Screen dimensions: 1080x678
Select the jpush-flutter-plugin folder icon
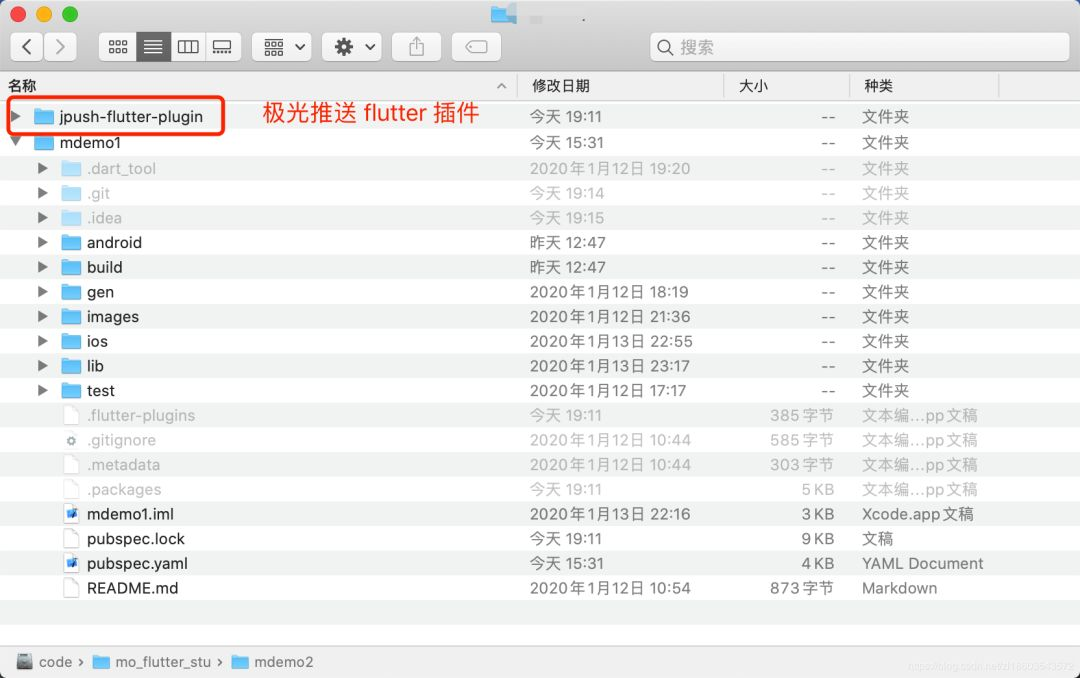click(x=44, y=116)
